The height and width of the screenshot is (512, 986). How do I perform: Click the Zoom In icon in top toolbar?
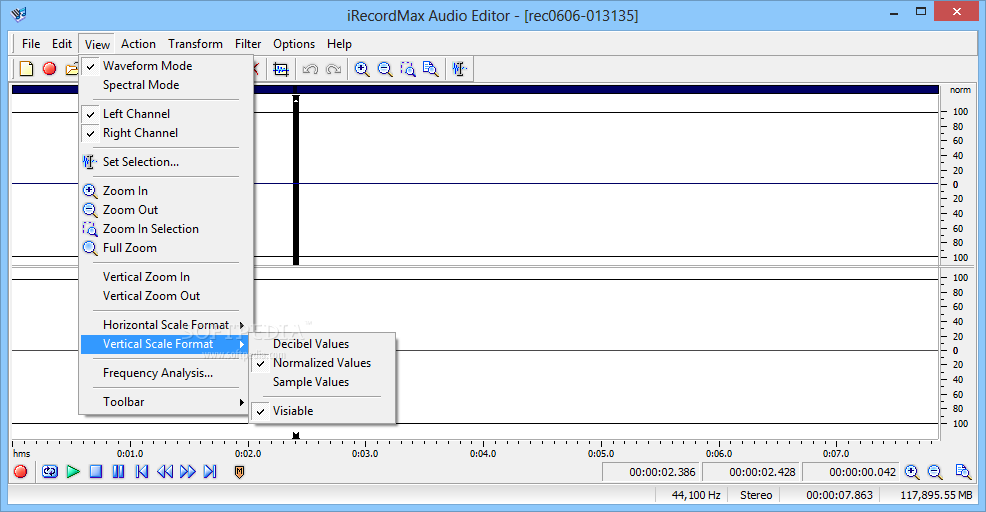[x=362, y=69]
